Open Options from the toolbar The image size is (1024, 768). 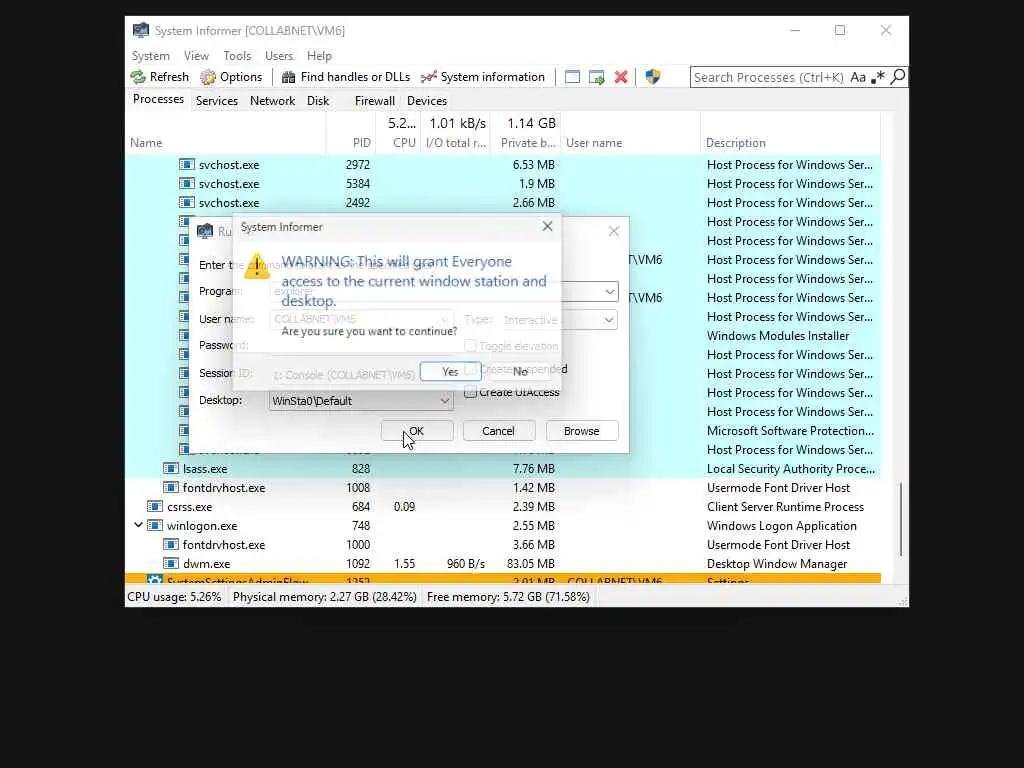coord(231,77)
